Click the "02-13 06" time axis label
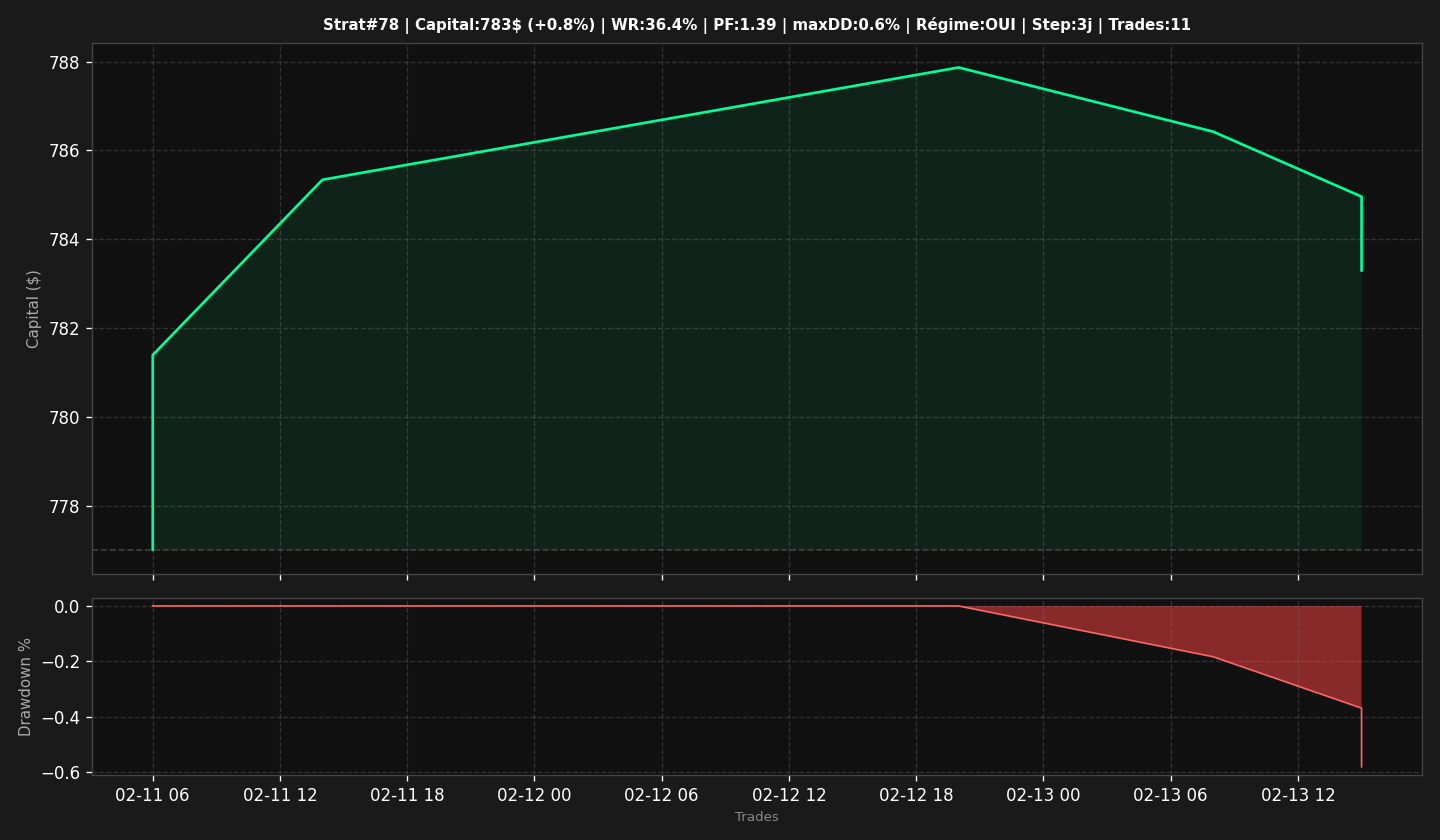Image resolution: width=1440 pixels, height=840 pixels. point(1171,795)
